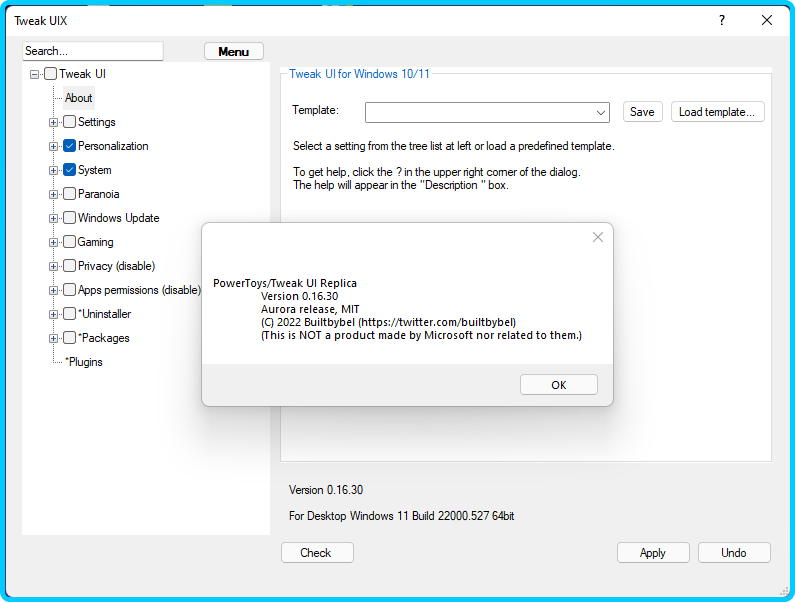The image size is (795, 602).
Task: Open the Menu button
Action: [x=234, y=51]
